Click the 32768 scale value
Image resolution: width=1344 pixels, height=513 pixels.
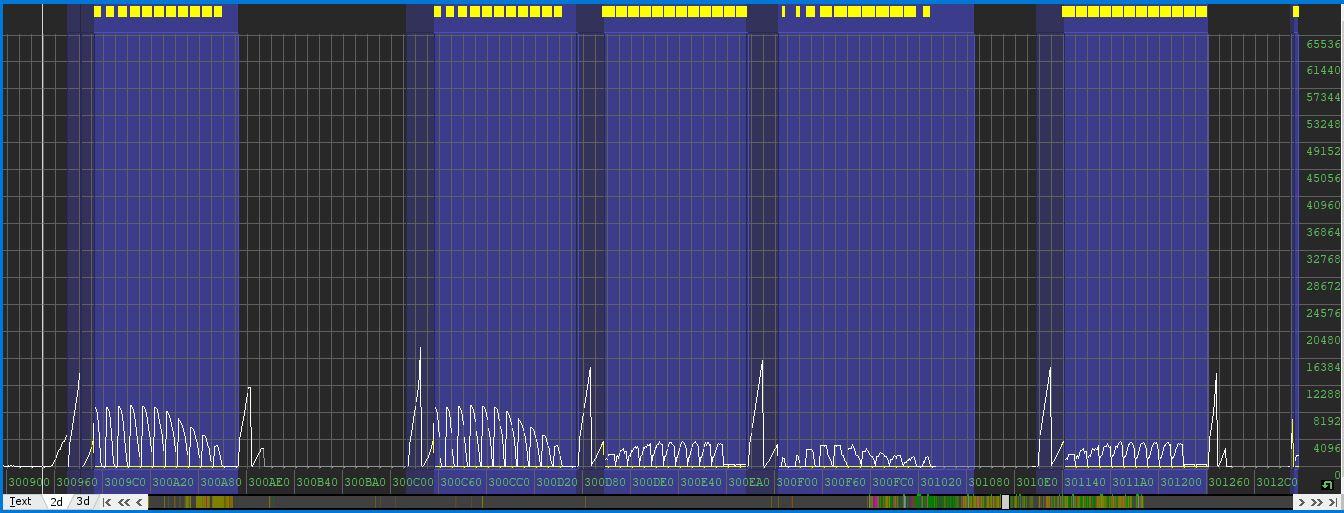[1322, 259]
